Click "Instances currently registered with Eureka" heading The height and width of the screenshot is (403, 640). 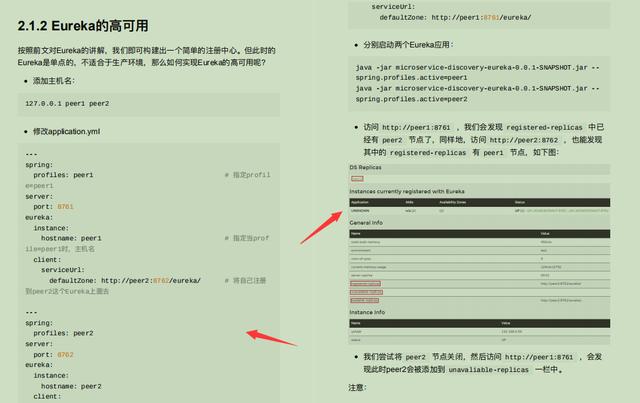(x=407, y=191)
